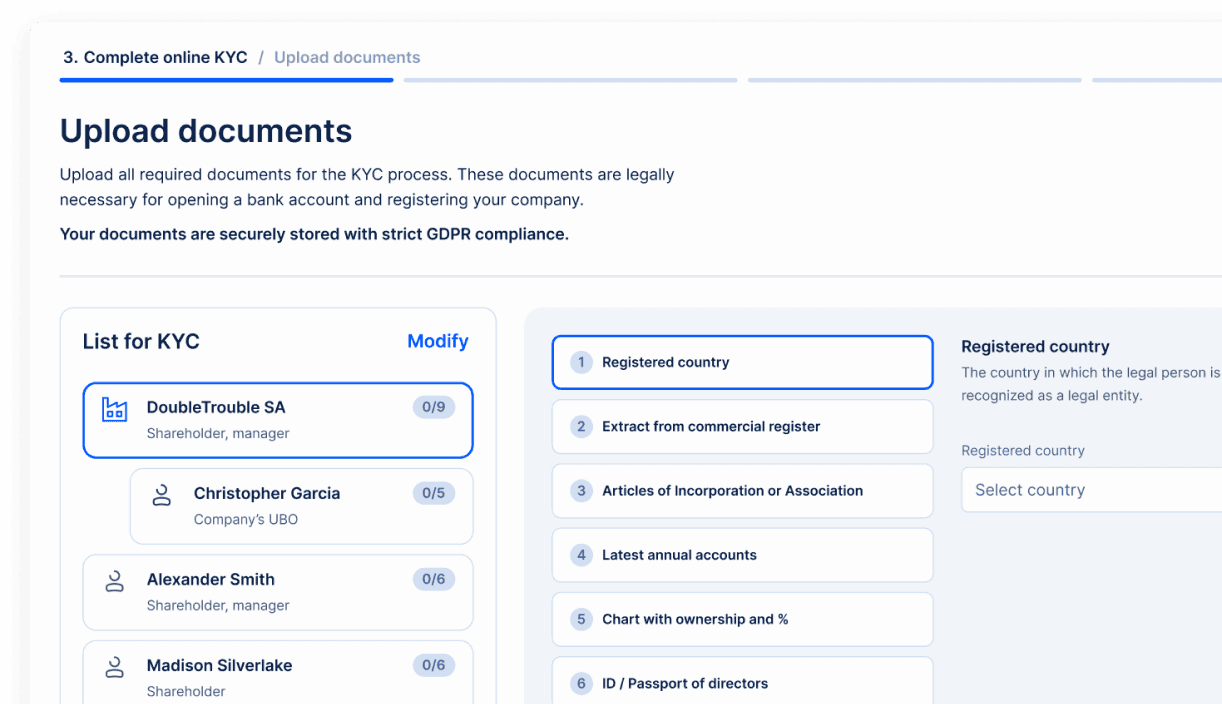Click the number 6 badge beside ID / Passport
Viewport: 1222px width, 704px height.
click(581, 684)
